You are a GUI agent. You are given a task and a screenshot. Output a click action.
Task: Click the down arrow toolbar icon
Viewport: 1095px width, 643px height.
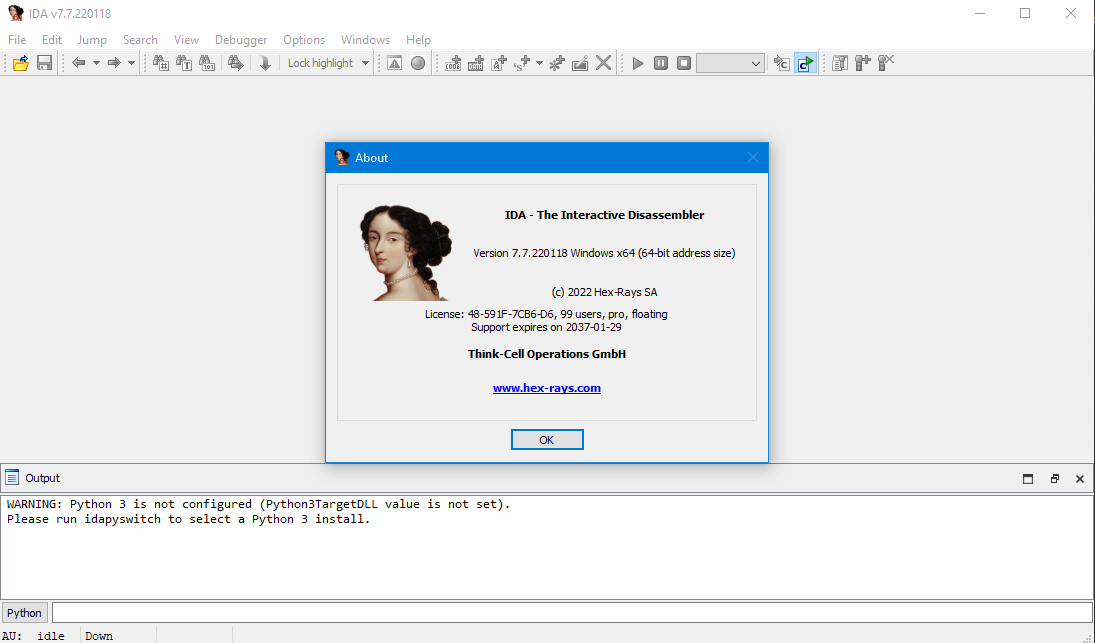pos(265,63)
